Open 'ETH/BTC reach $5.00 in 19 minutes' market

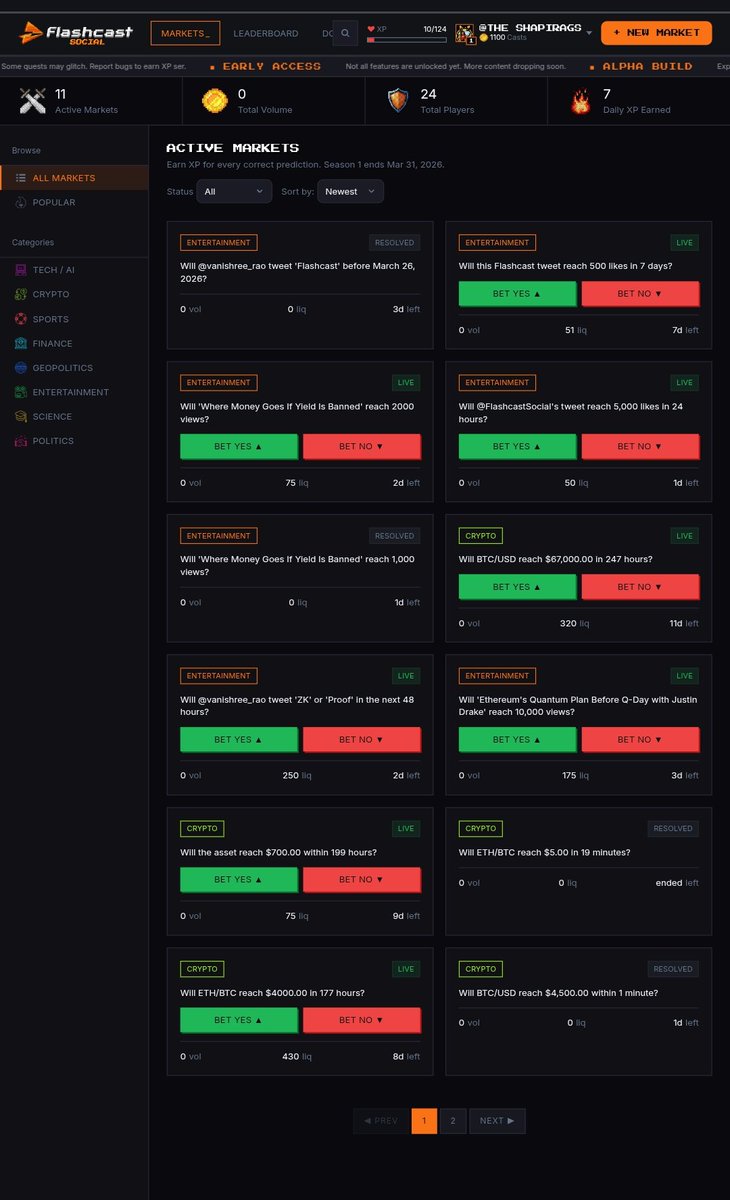pos(545,853)
